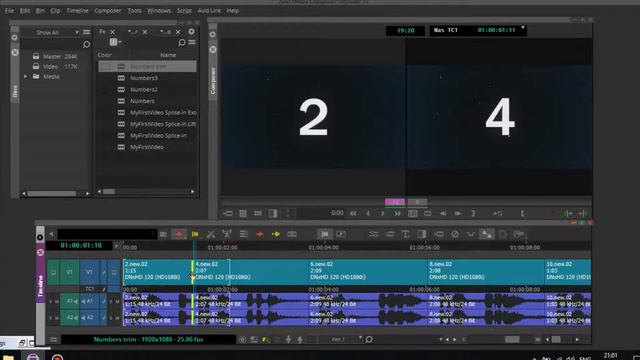Select the Numbers trim sequence
This screenshot has height=360, width=640.
pyautogui.click(x=147, y=66)
